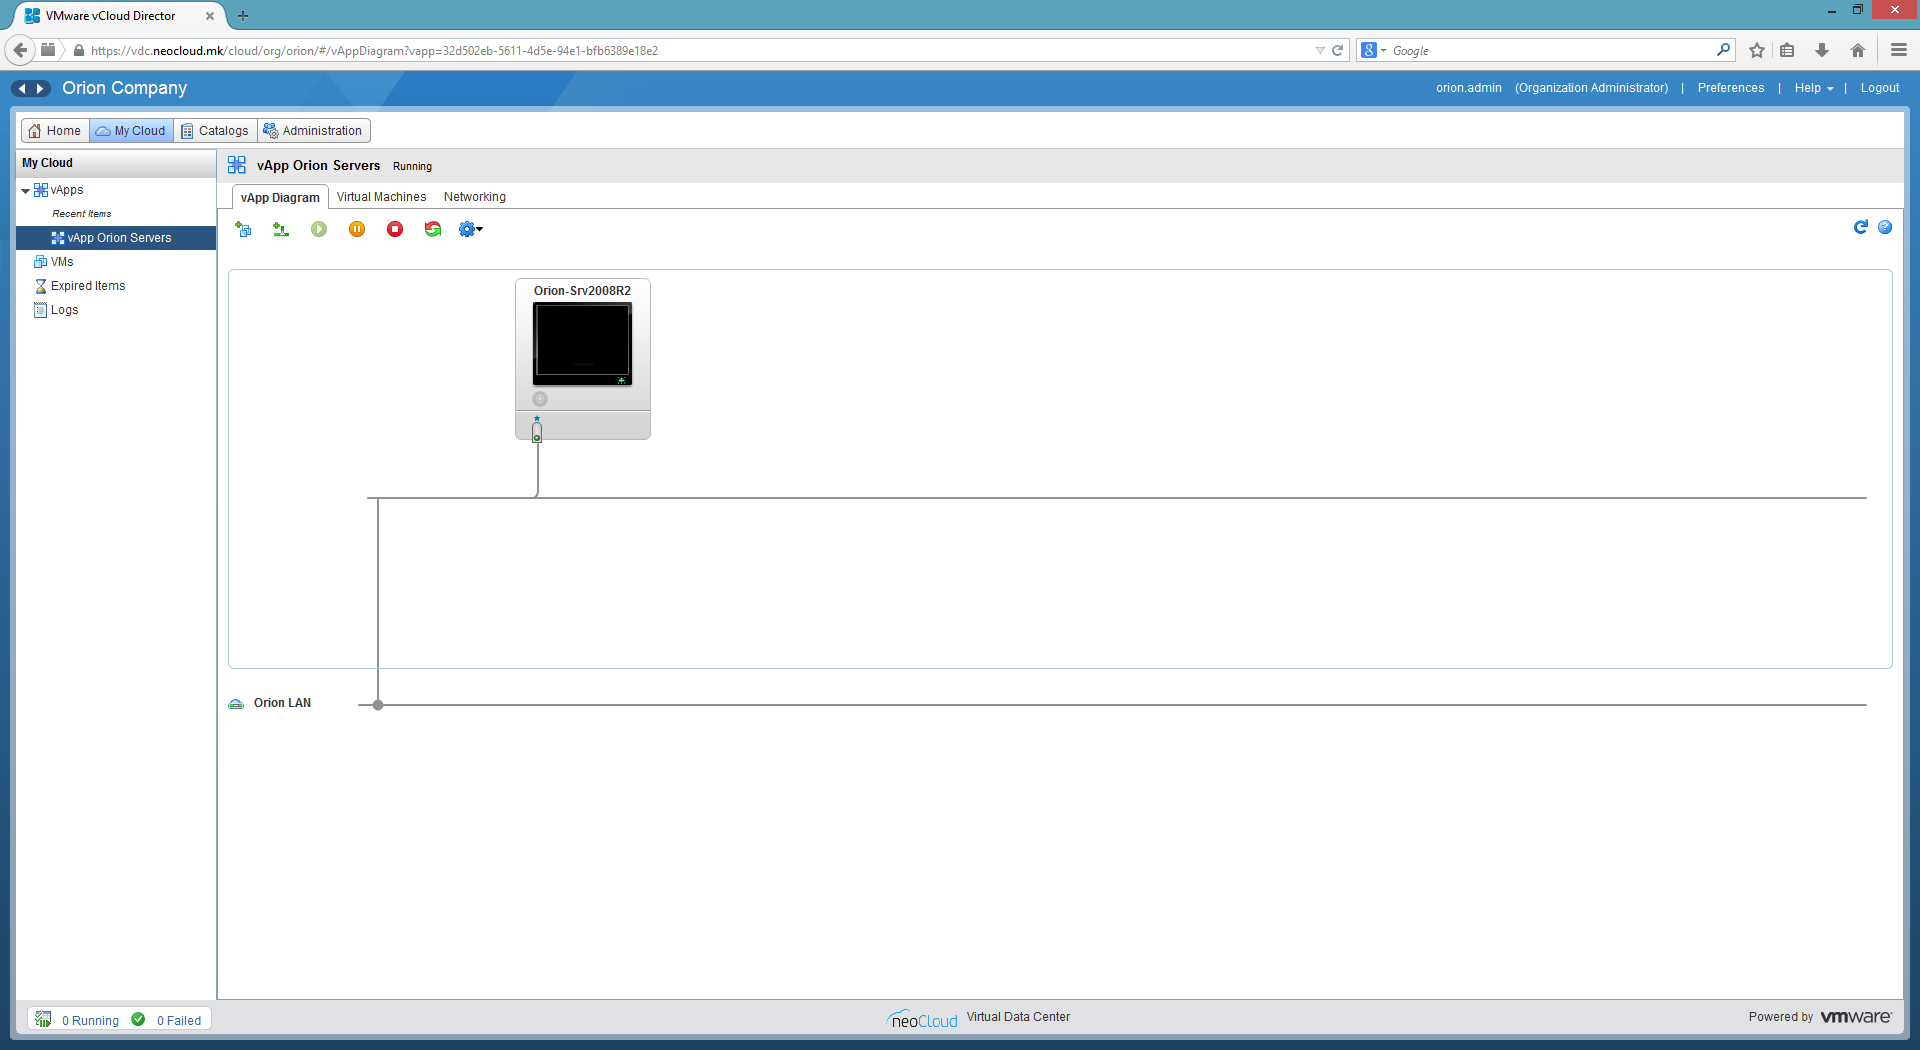Screen dimensions: 1920x1050
Task: Click the Logout link
Action: [1879, 88]
